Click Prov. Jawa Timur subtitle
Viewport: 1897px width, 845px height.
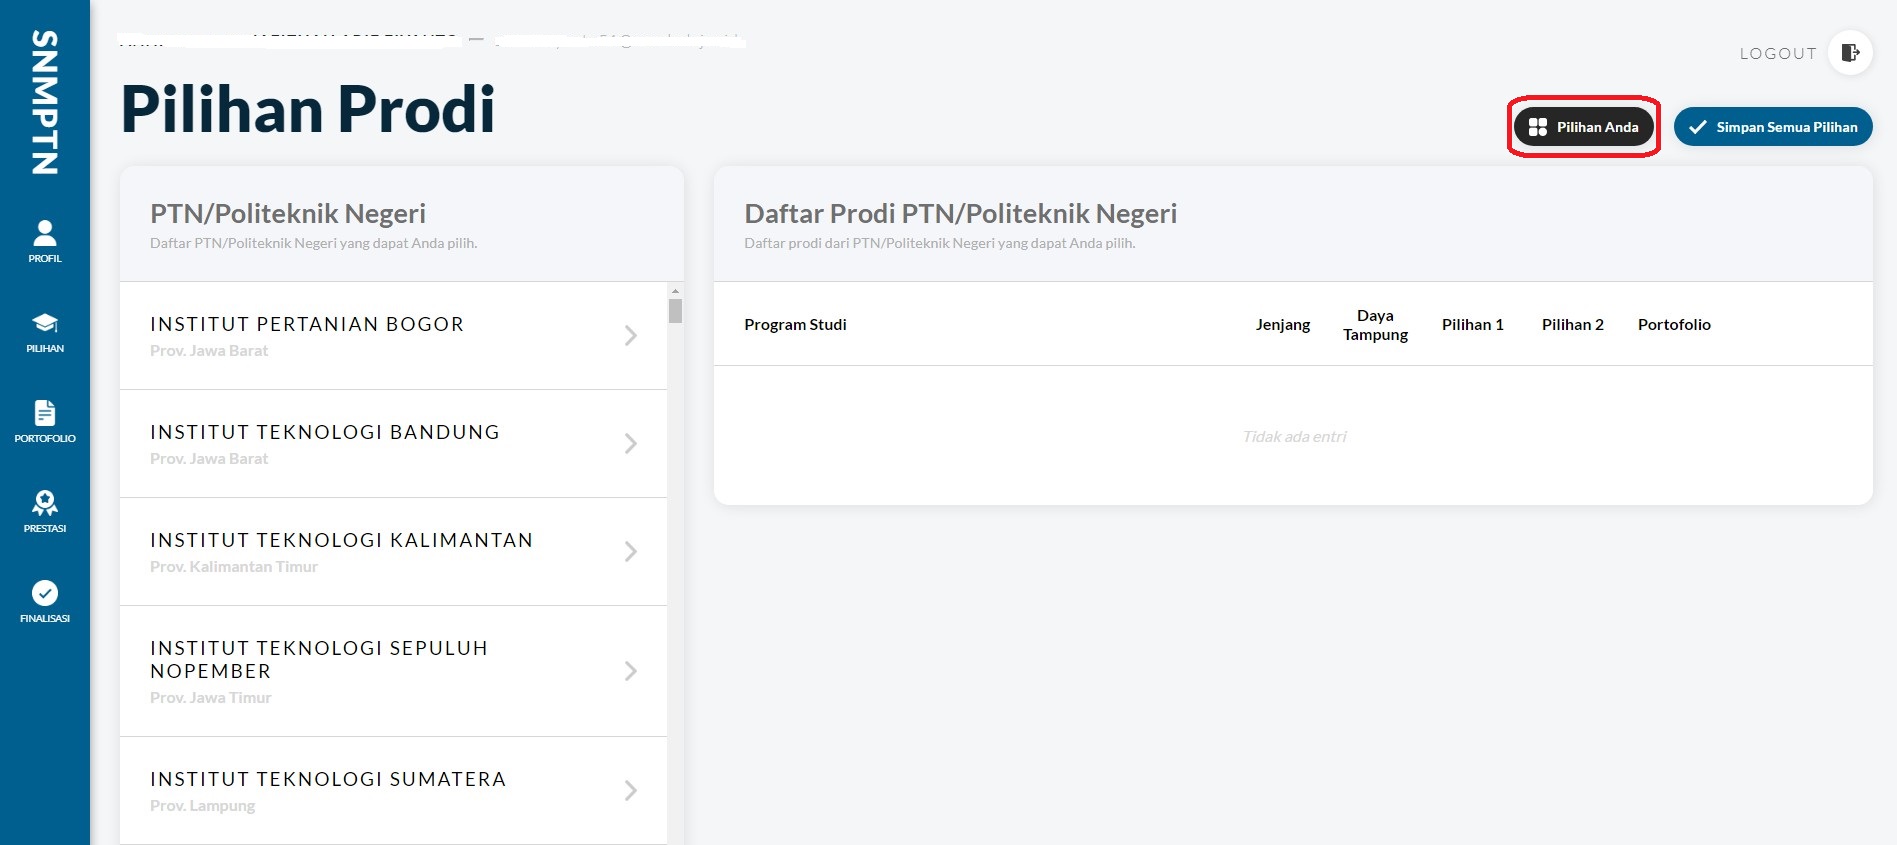click(211, 697)
